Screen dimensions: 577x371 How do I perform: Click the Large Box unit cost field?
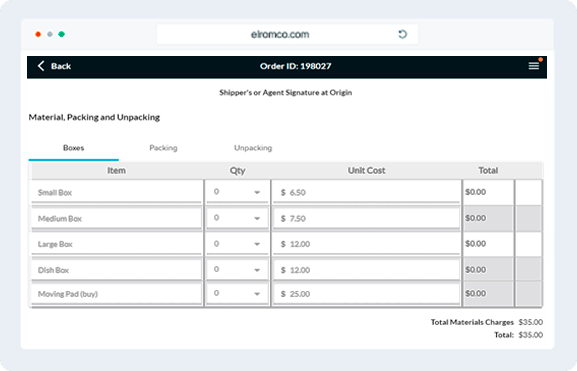pyautogui.click(x=367, y=244)
